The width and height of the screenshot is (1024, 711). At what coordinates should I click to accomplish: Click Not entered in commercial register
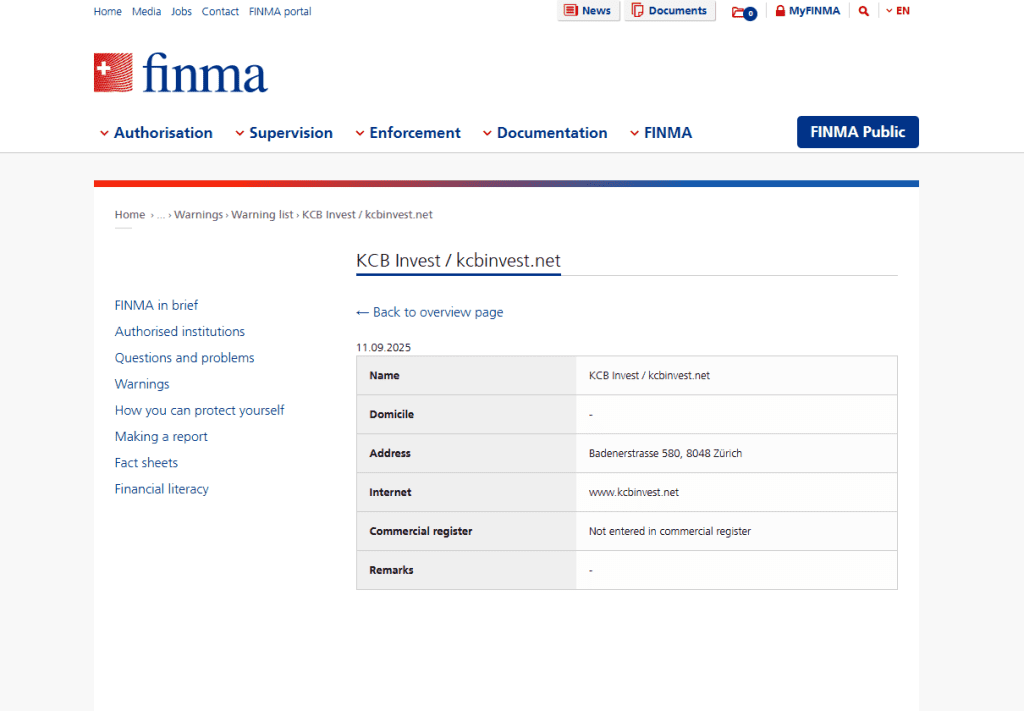[x=669, y=531]
